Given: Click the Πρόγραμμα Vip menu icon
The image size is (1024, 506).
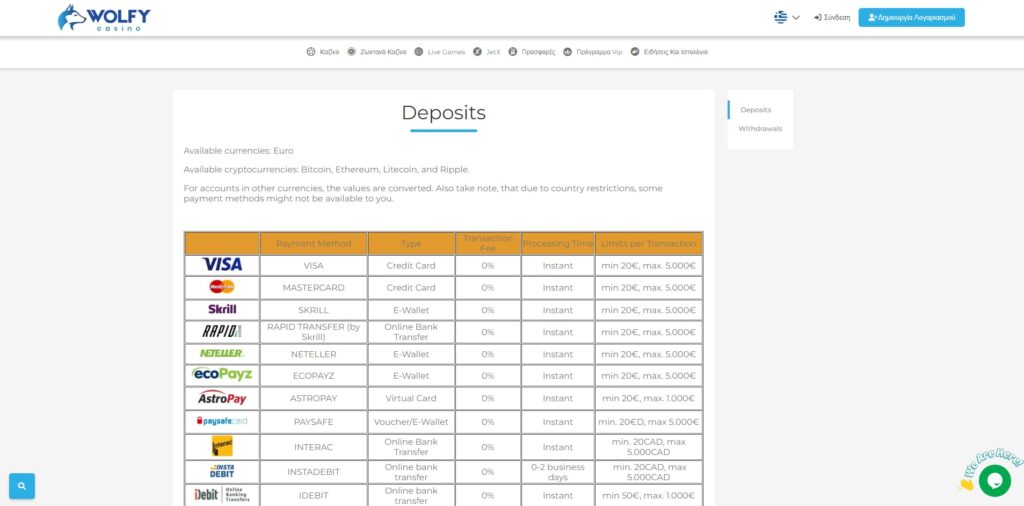Looking at the screenshot, I should 568,52.
